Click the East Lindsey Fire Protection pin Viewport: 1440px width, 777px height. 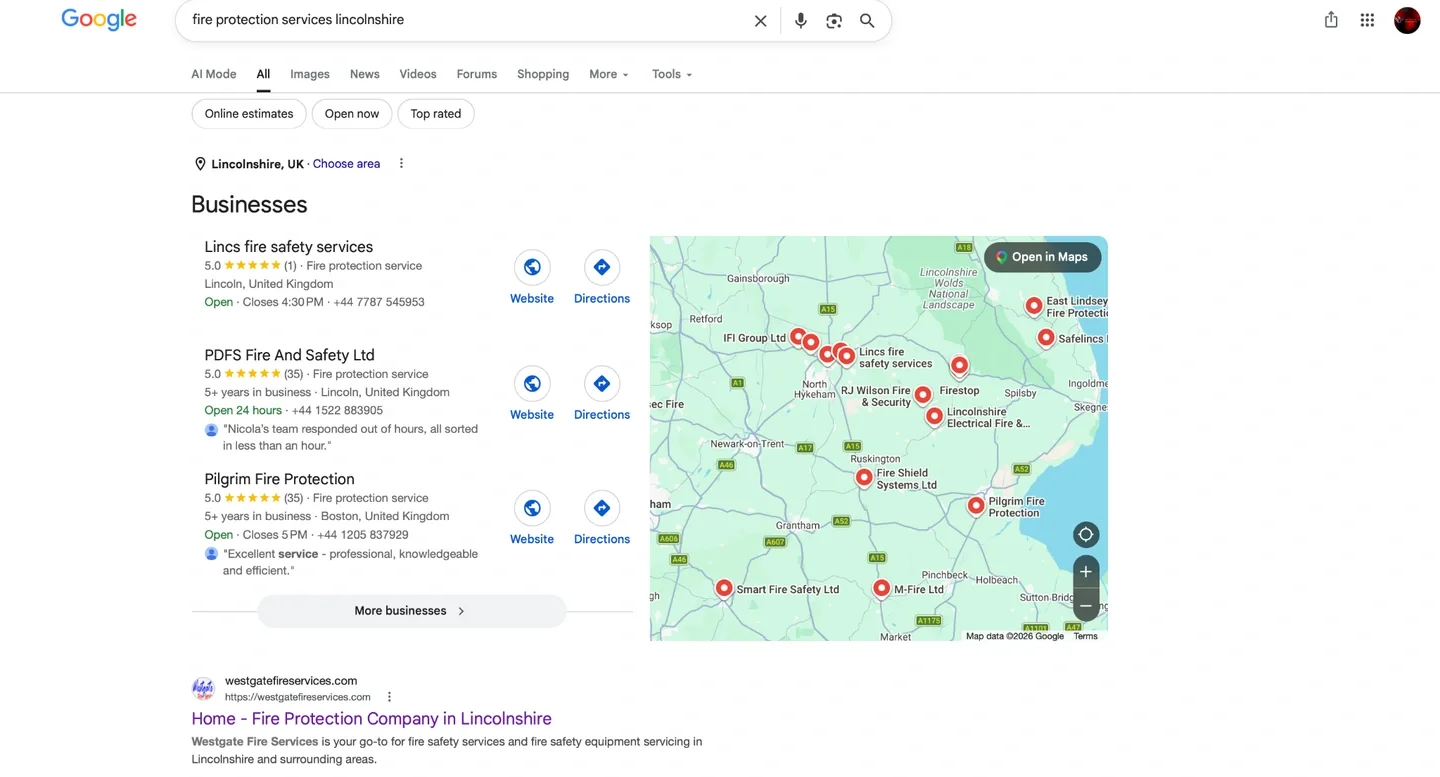1034,305
